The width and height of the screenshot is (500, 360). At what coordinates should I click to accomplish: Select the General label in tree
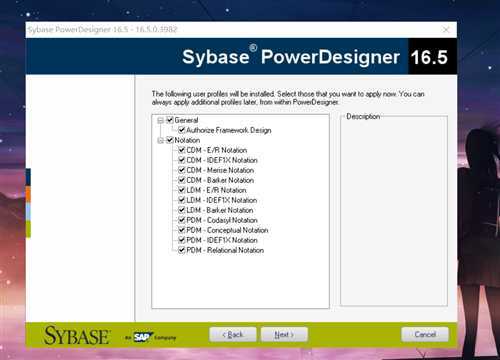(x=186, y=120)
